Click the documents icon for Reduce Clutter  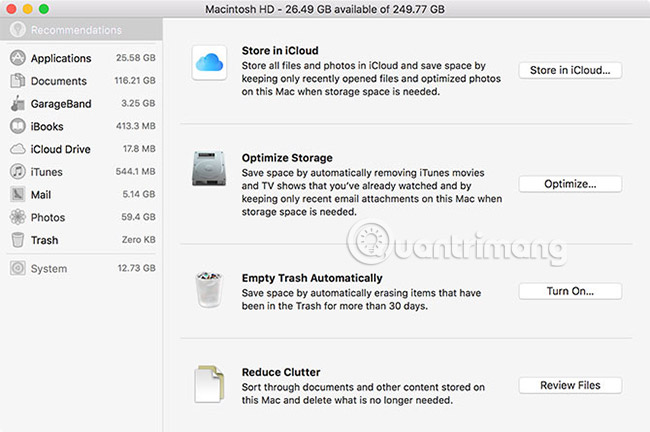(209, 384)
